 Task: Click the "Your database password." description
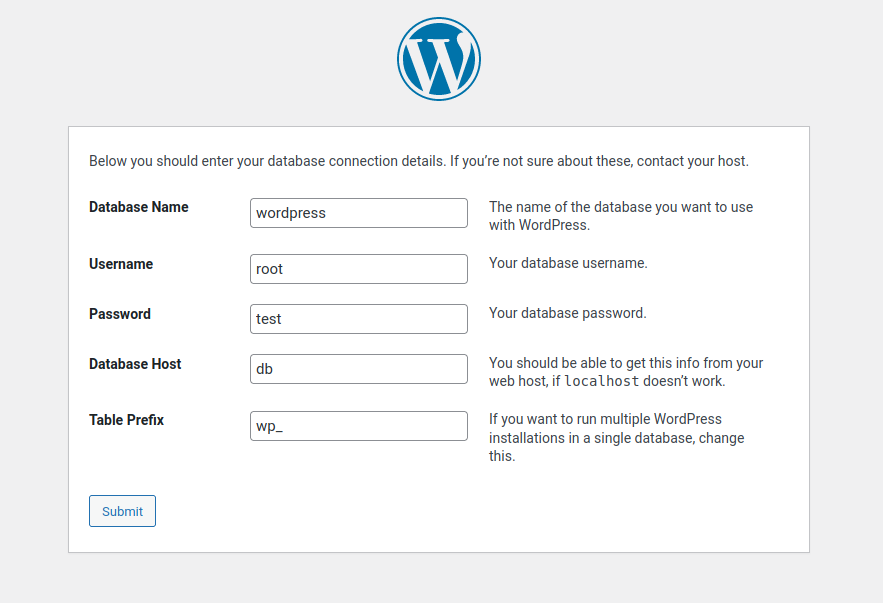point(567,313)
